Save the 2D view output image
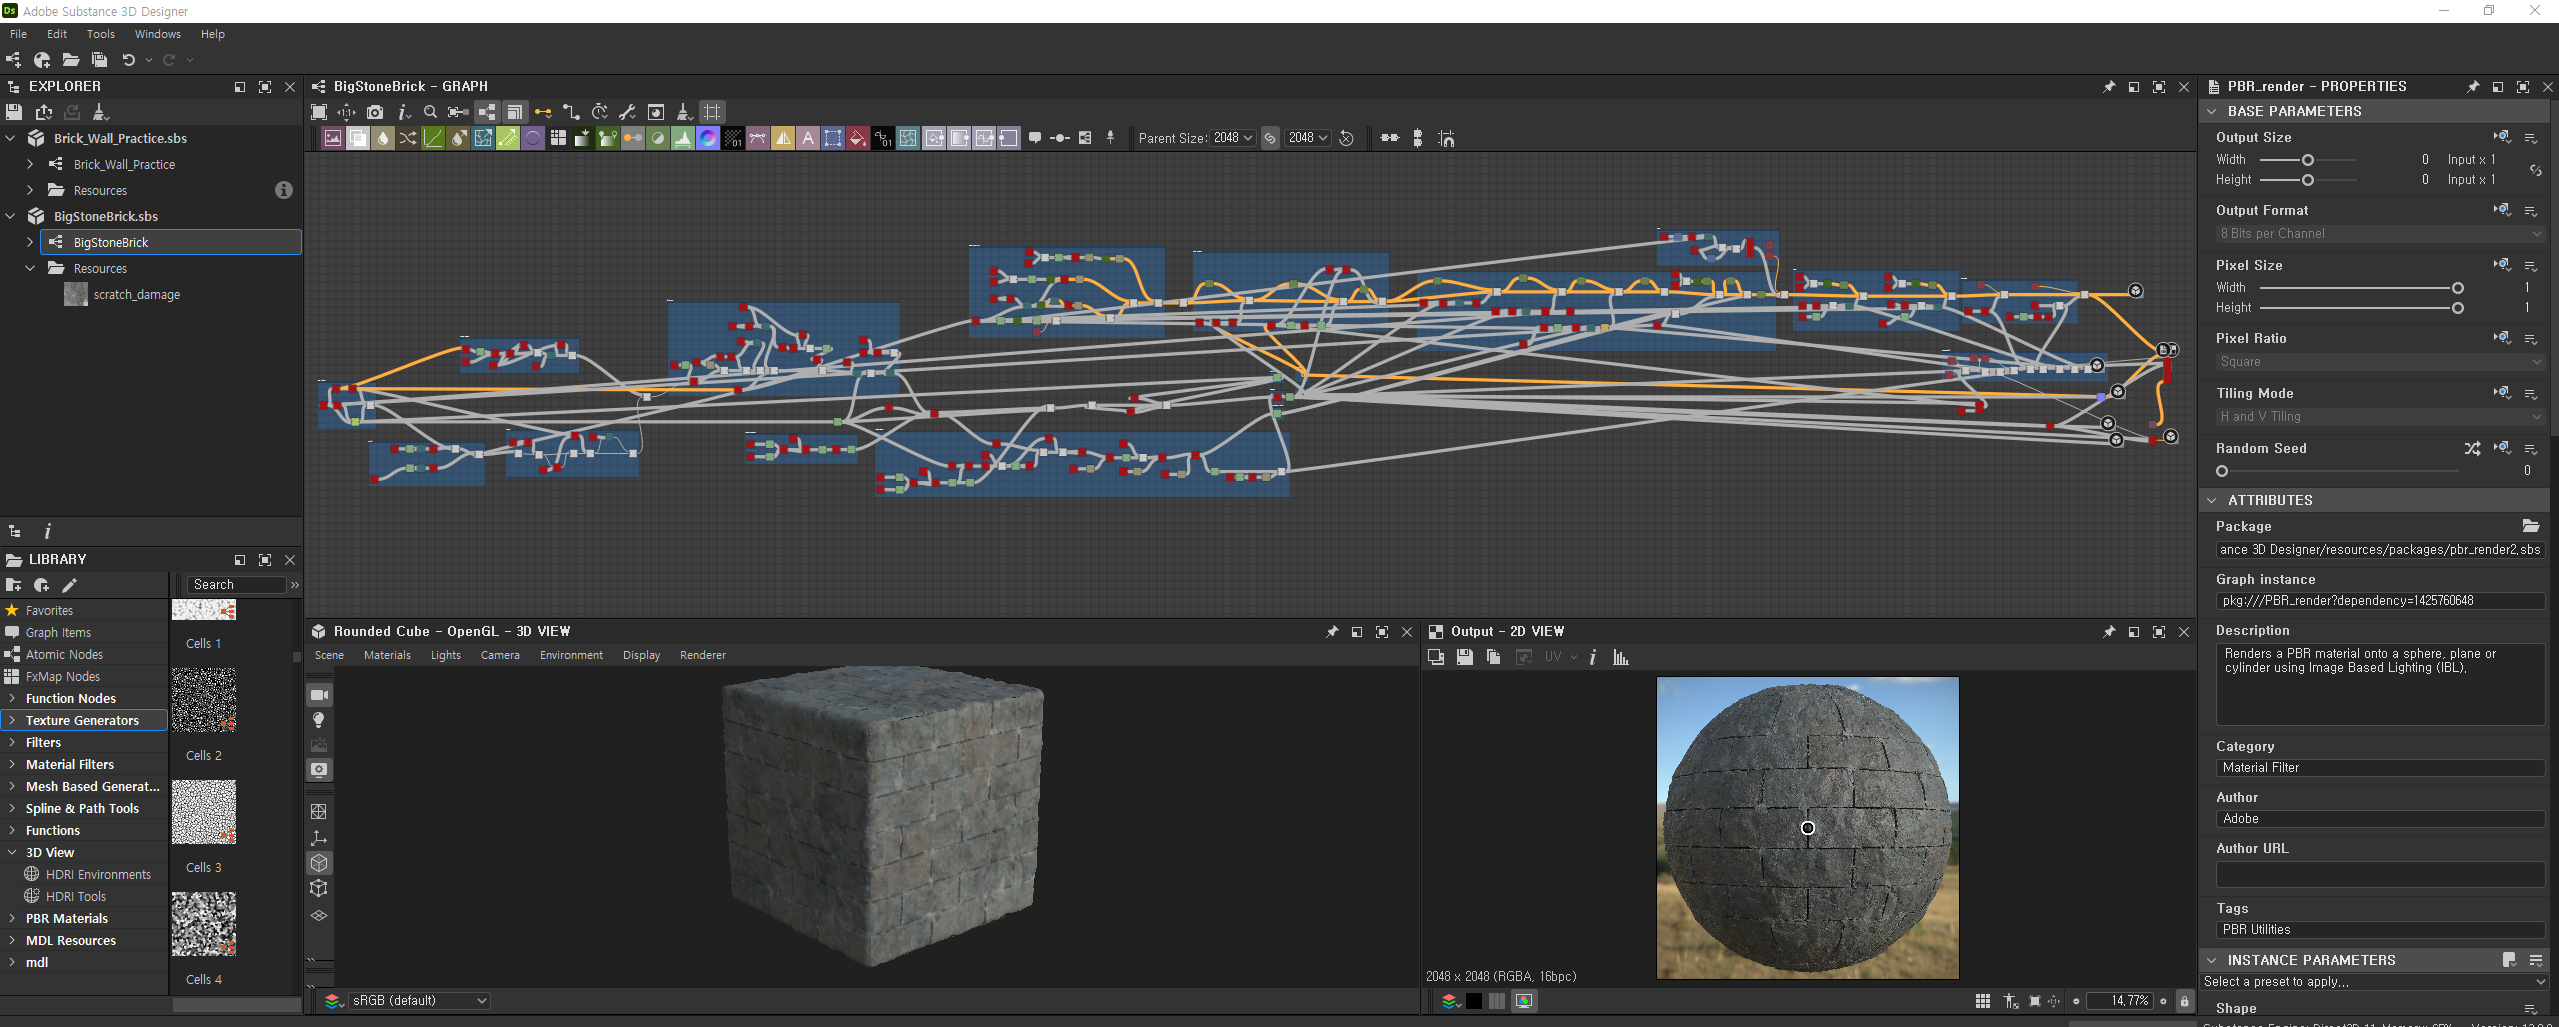This screenshot has height=1027, width=2559. coord(1464,657)
